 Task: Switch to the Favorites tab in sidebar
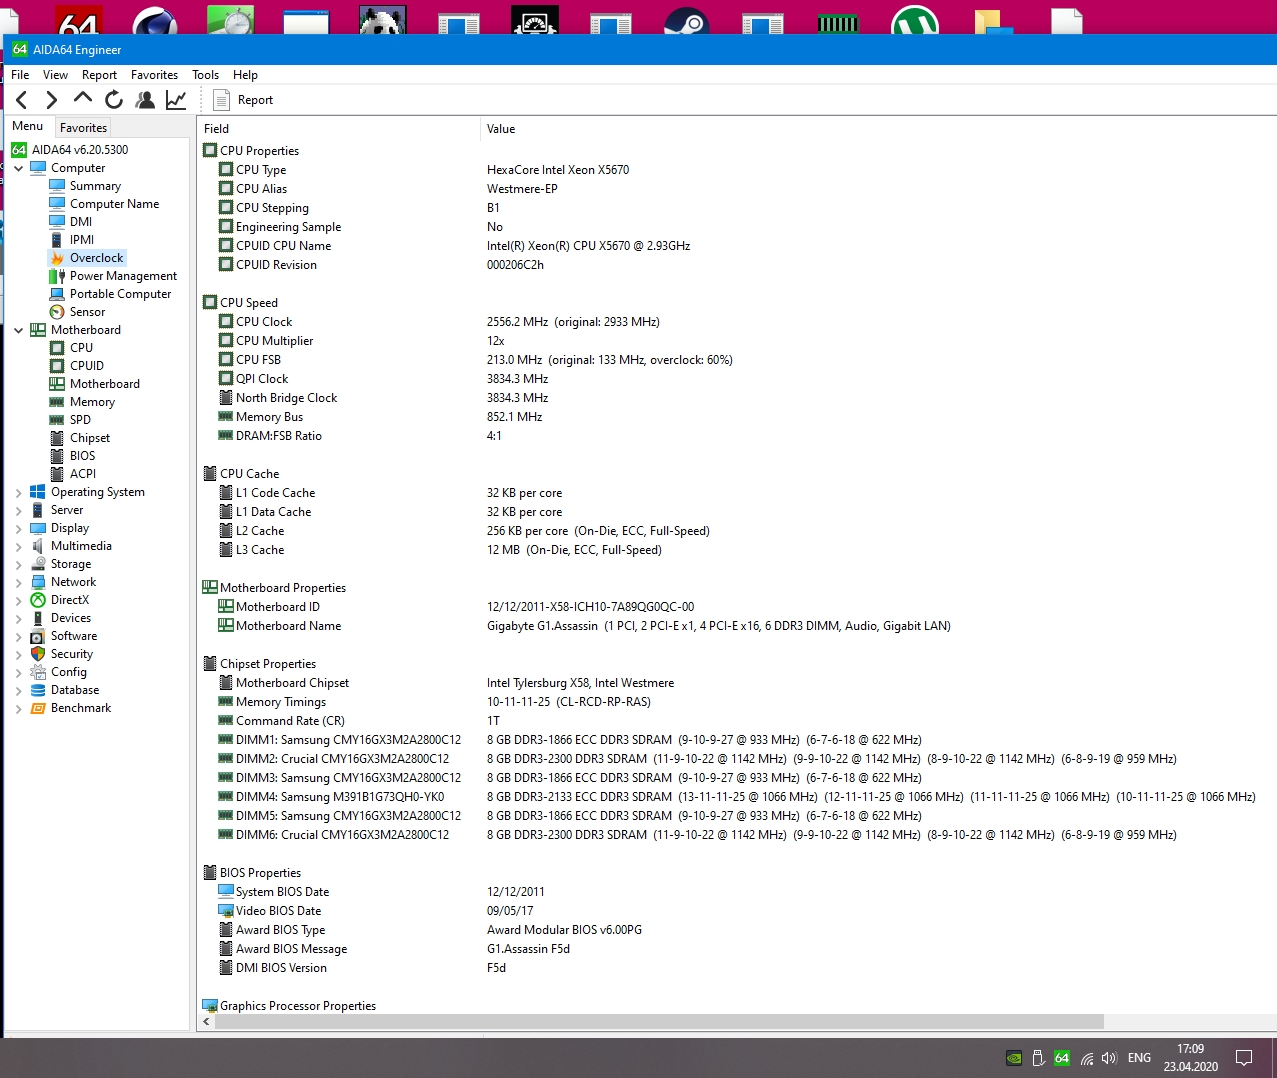(x=83, y=128)
